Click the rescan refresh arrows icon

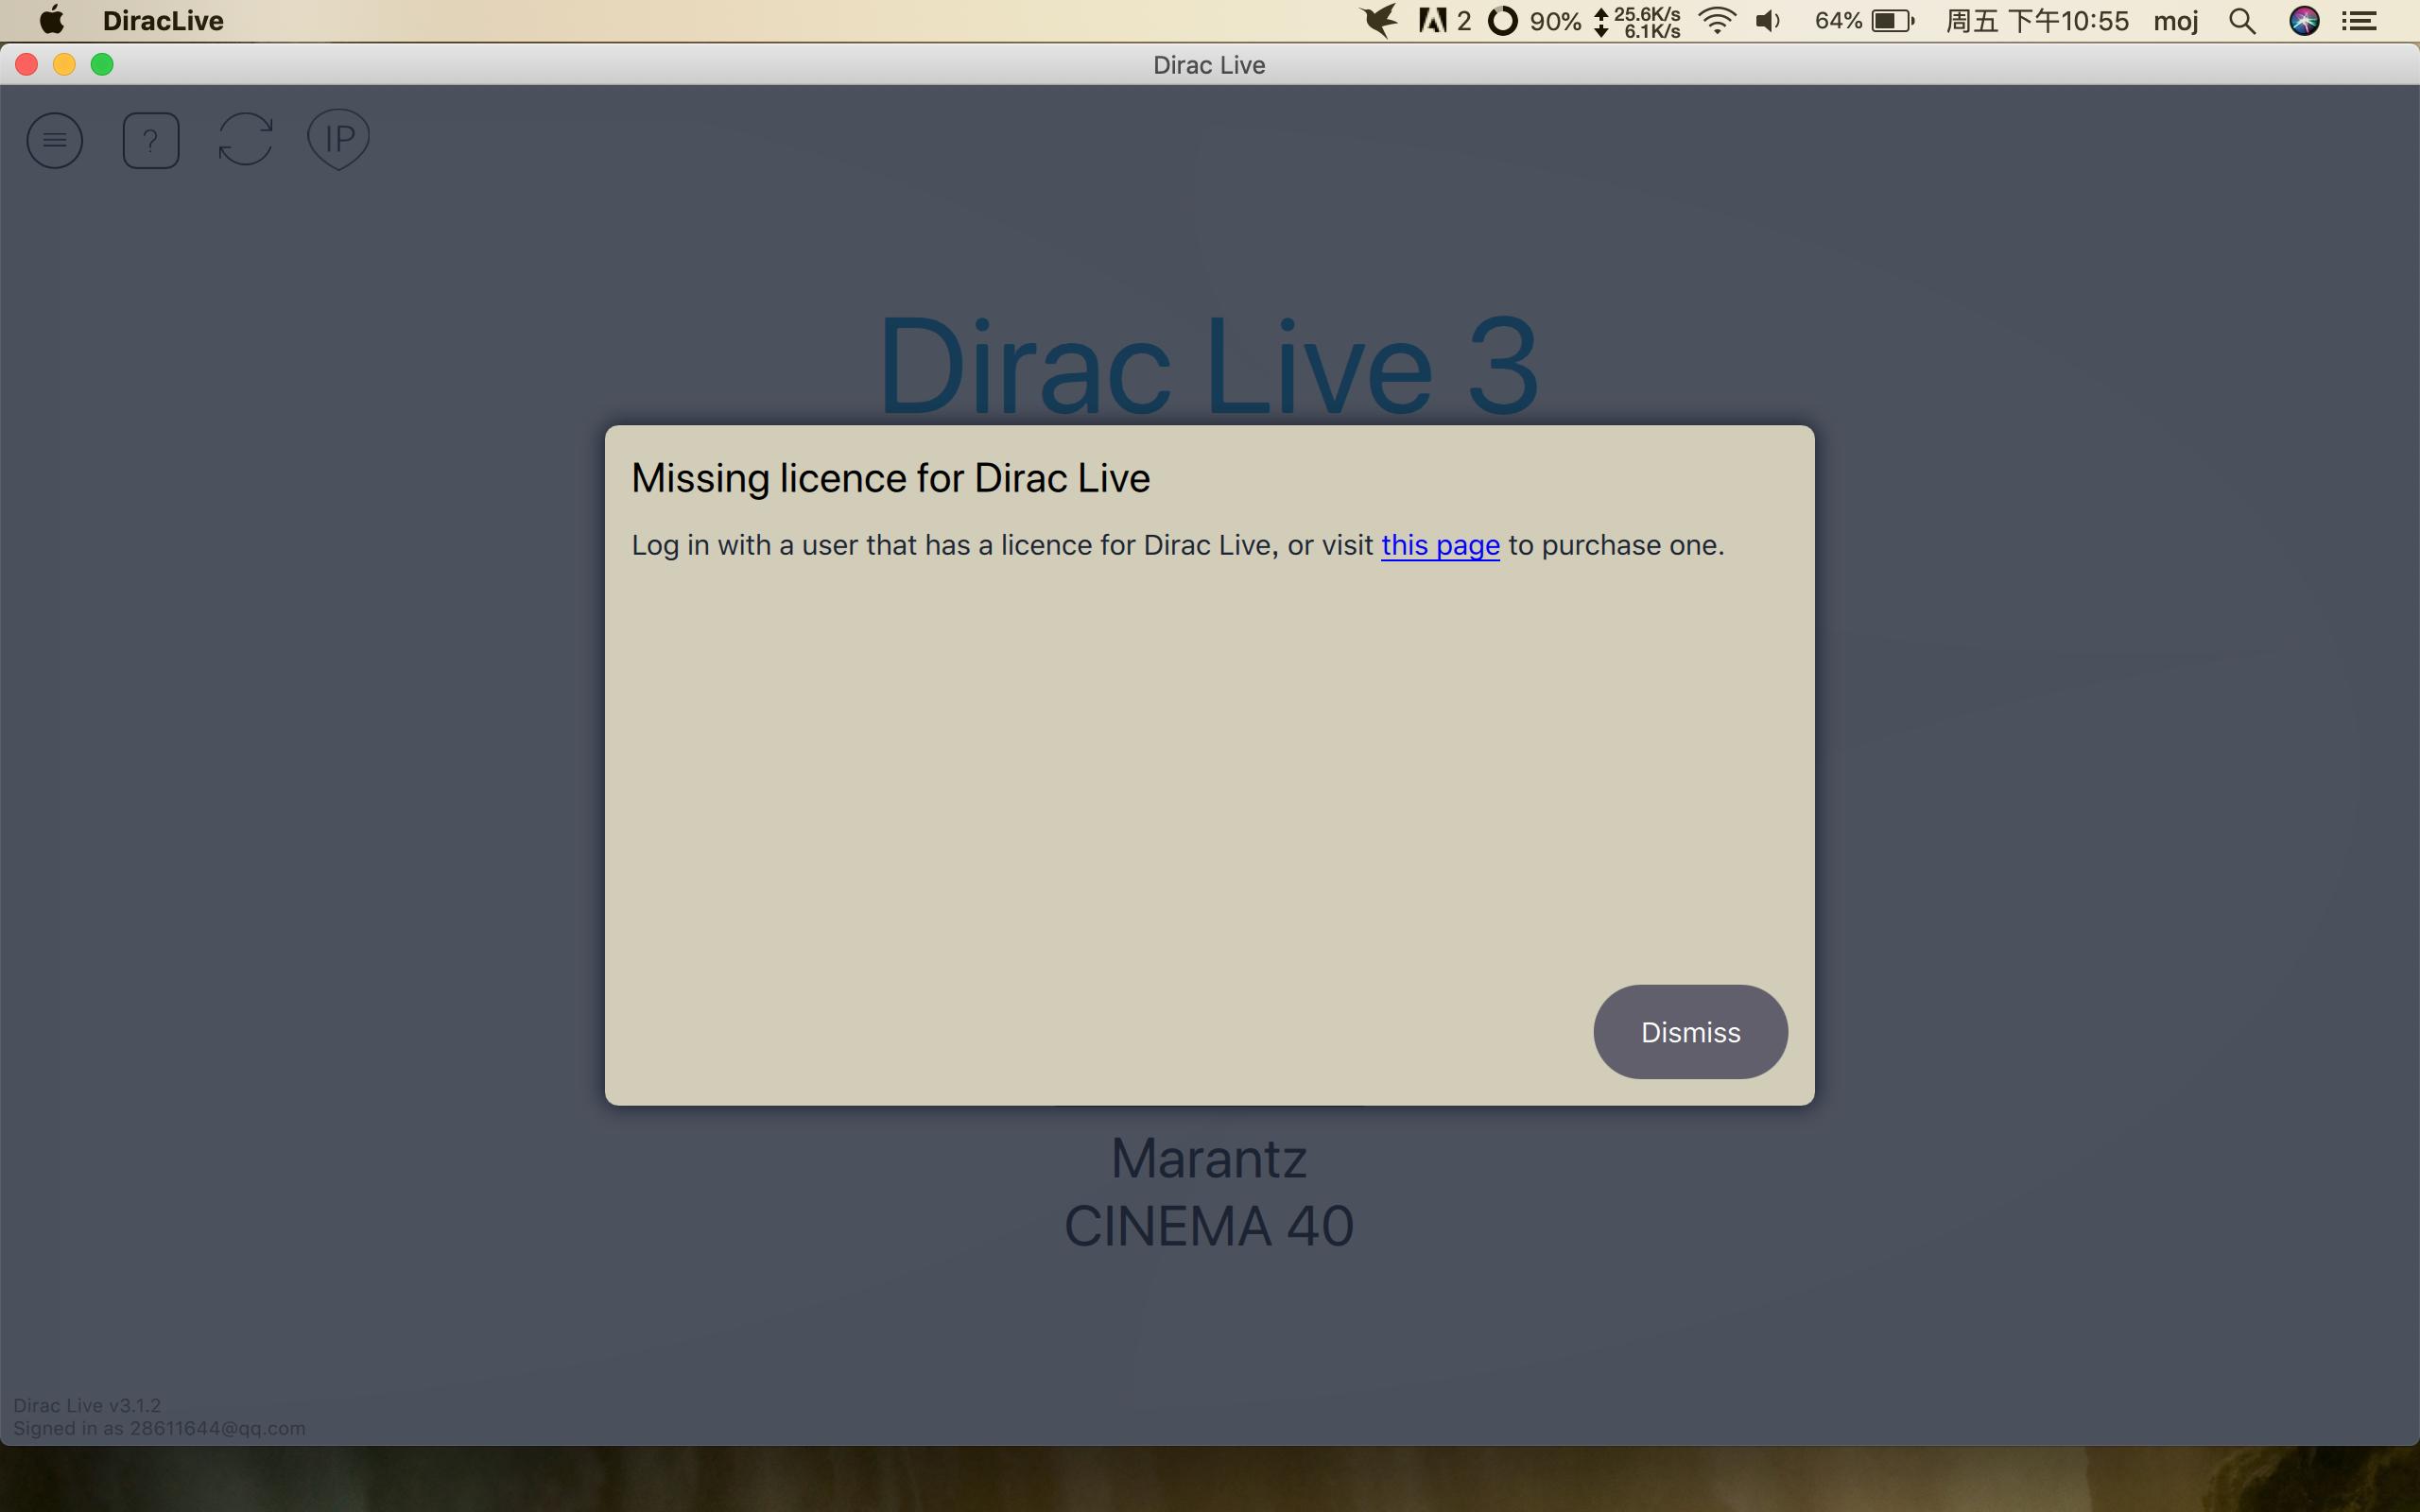tap(245, 139)
